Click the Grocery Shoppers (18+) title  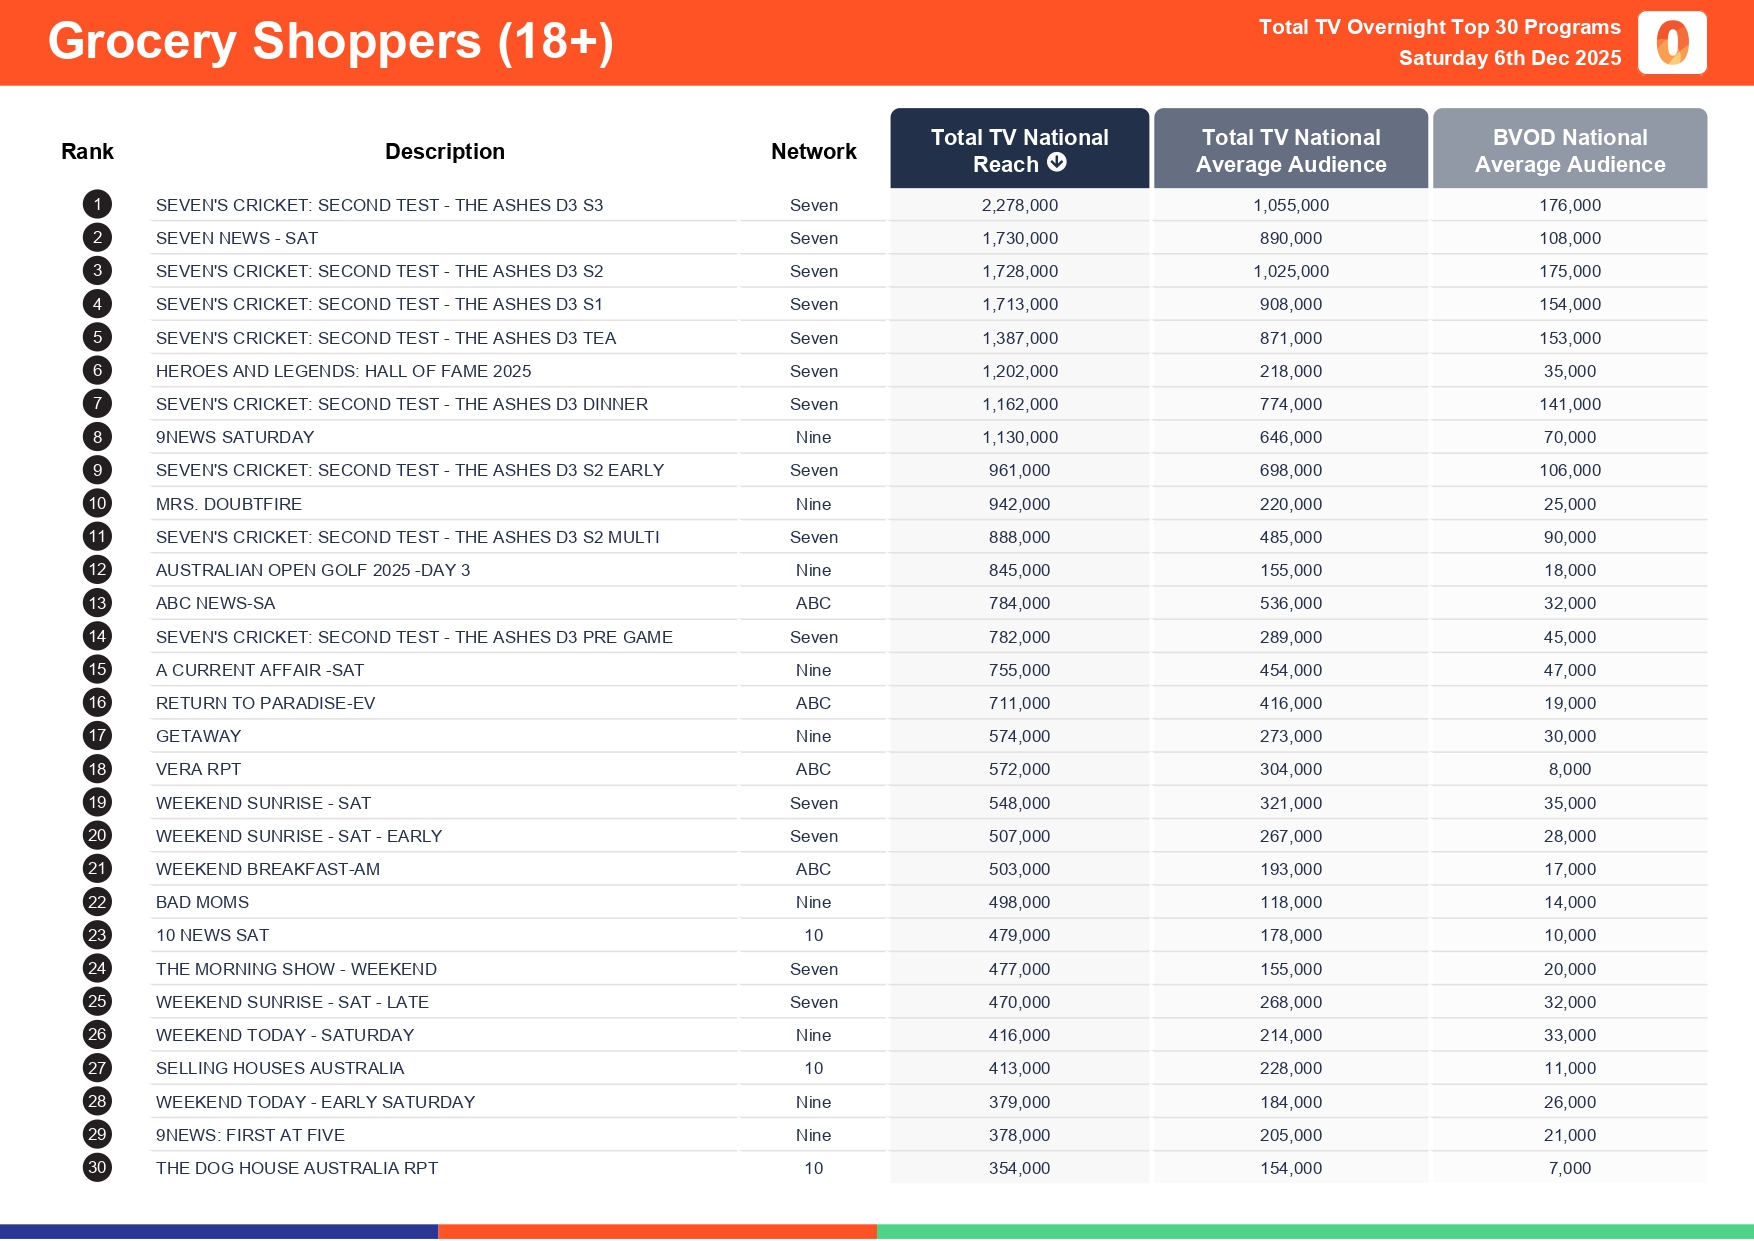pyautogui.click(x=330, y=42)
